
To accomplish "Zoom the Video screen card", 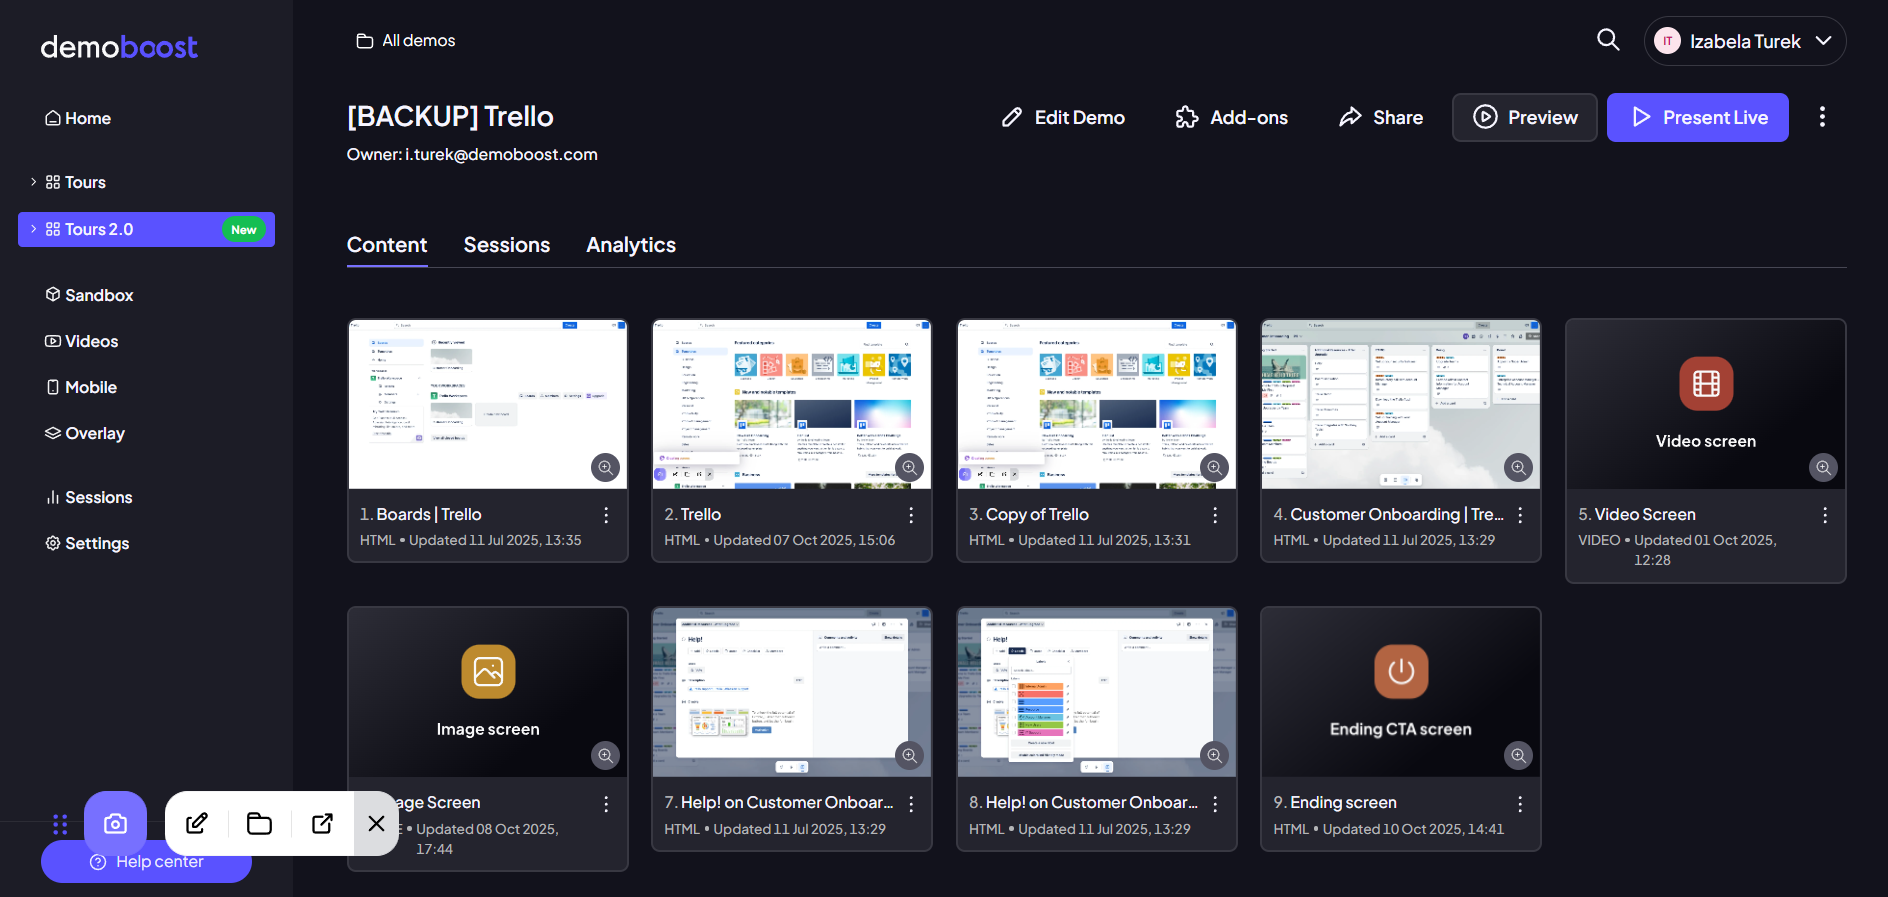I will point(1823,467).
